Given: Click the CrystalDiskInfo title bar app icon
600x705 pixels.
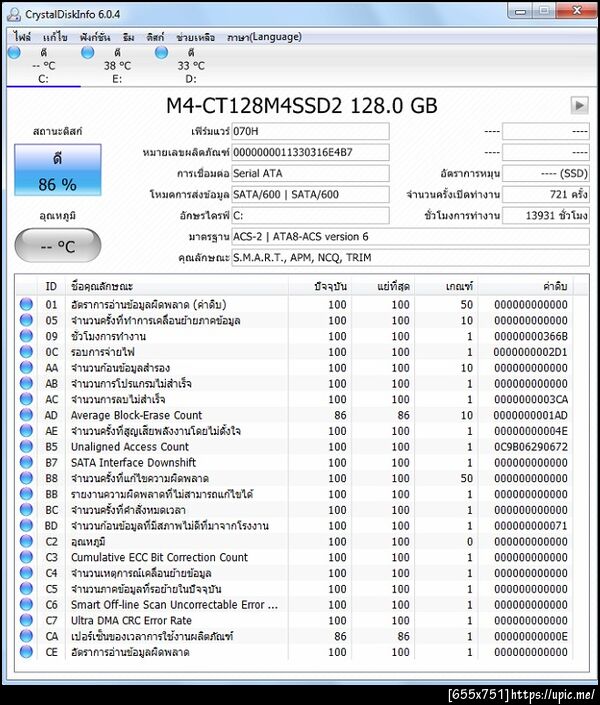Looking at the screenshot, I should click(14, 14).
